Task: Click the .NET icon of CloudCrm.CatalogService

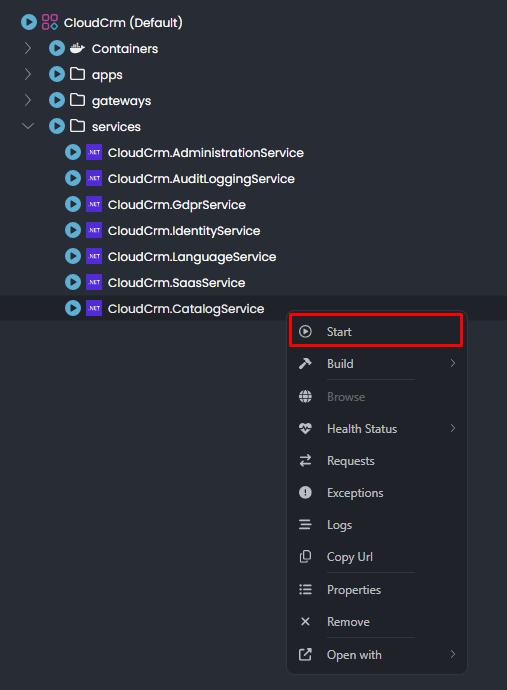Action: click(x=94, y=308)
